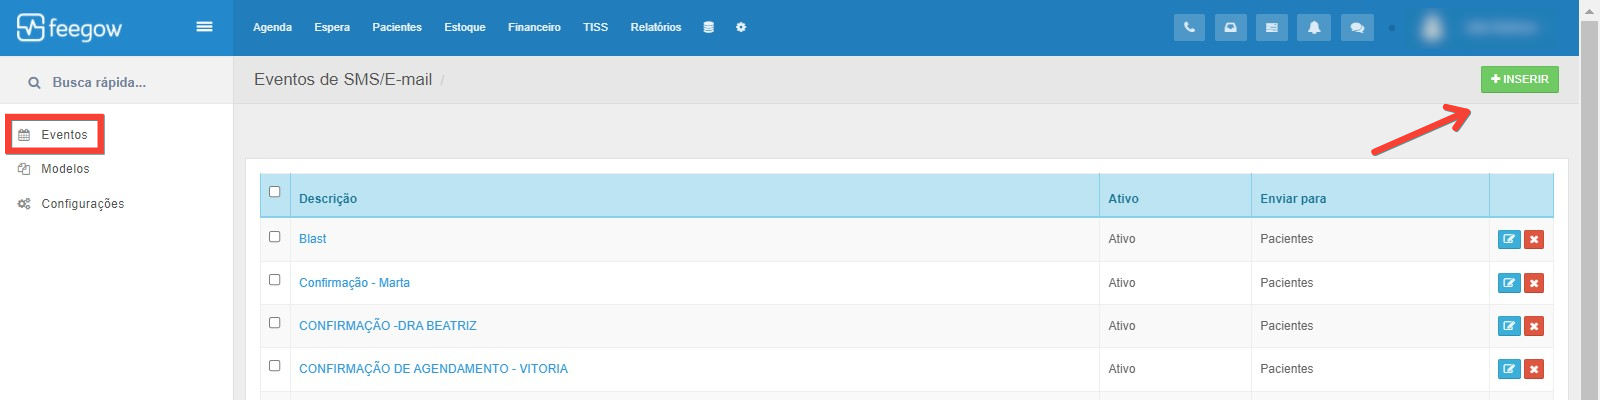
Task: Tick the checkbox for Blast row
Action: point(275,237)
